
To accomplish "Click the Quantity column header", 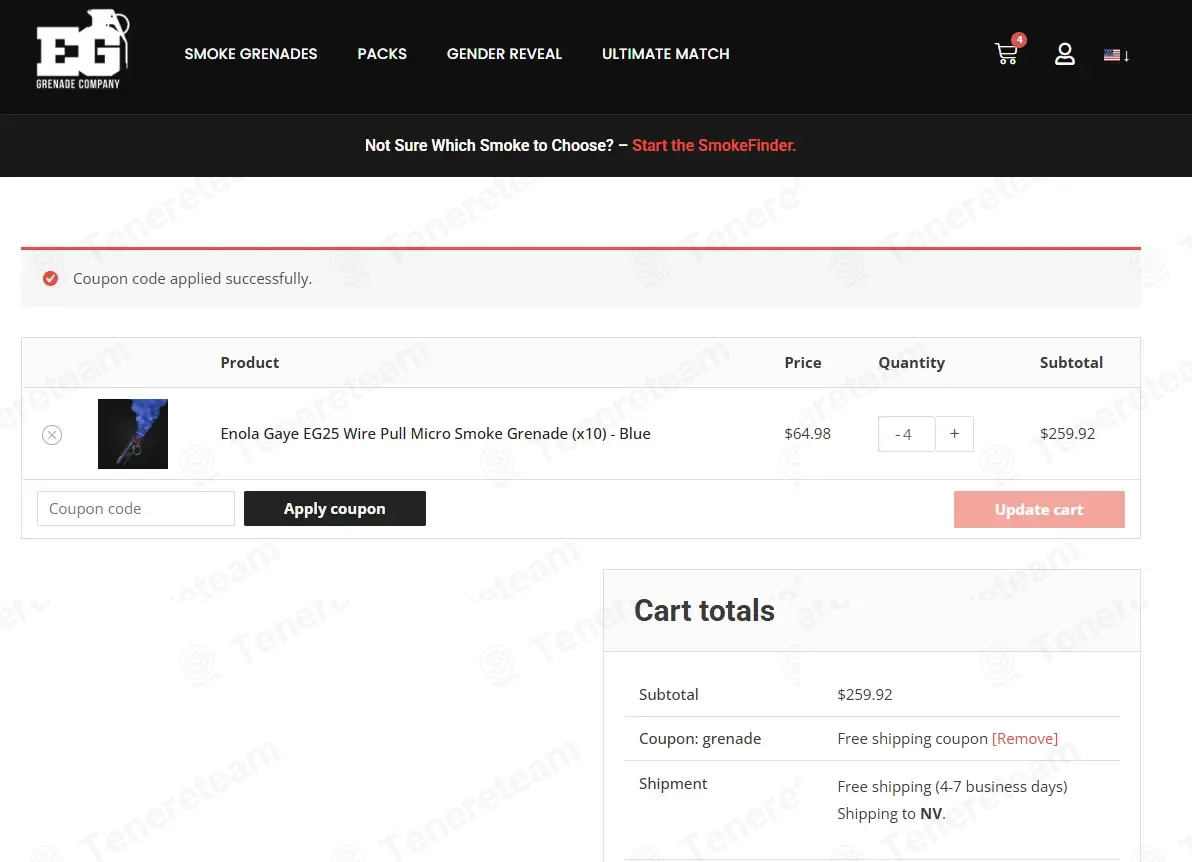I will (911, 363).
